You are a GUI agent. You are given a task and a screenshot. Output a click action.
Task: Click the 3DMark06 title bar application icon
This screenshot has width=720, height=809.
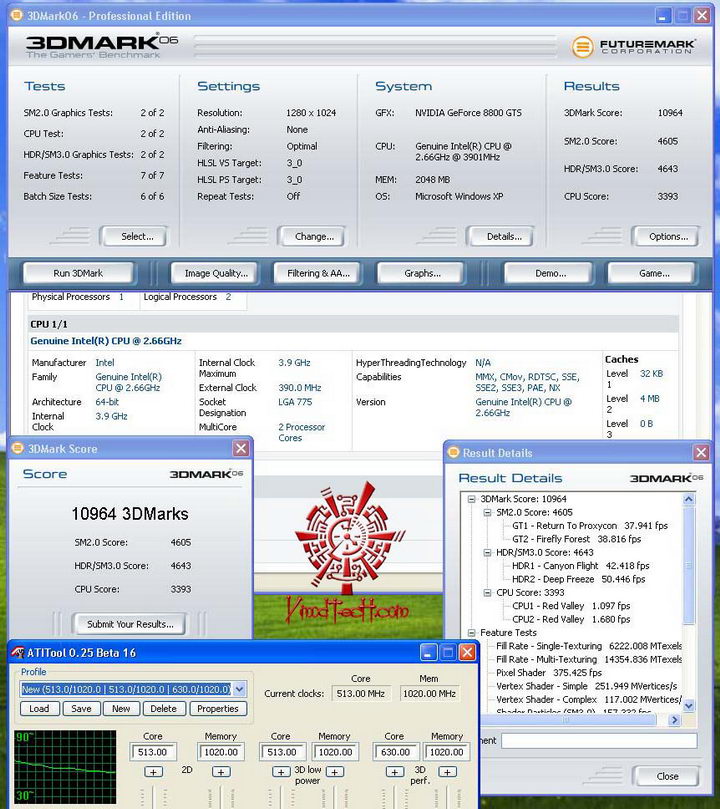(x=17, y=15)
